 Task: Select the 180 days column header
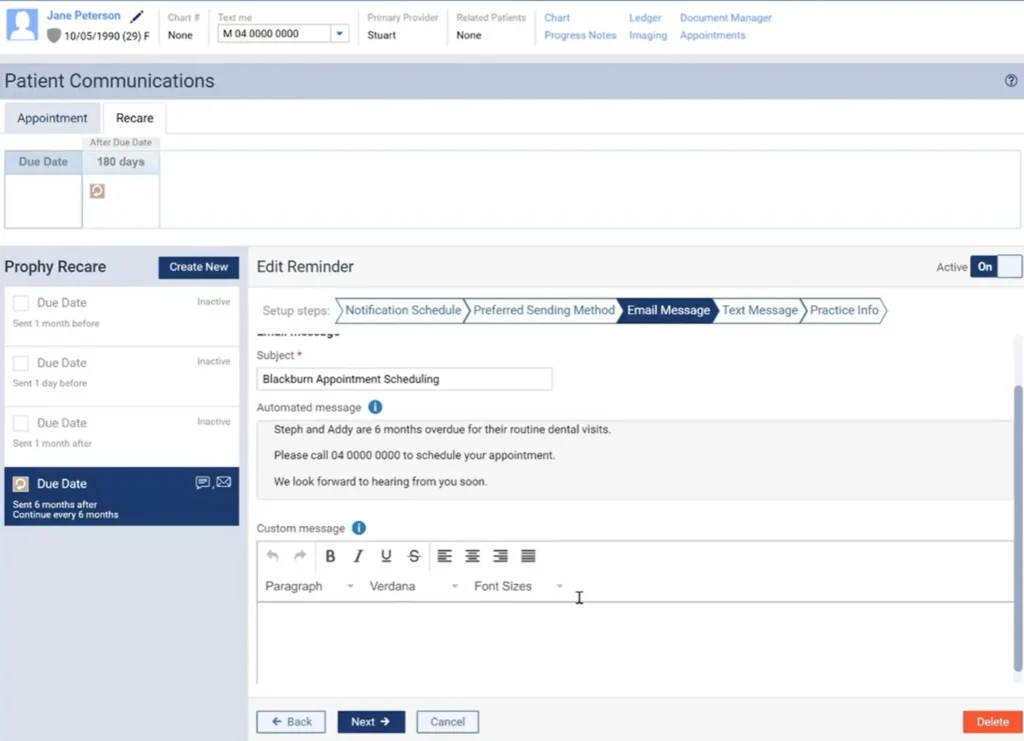coord(121,162)
